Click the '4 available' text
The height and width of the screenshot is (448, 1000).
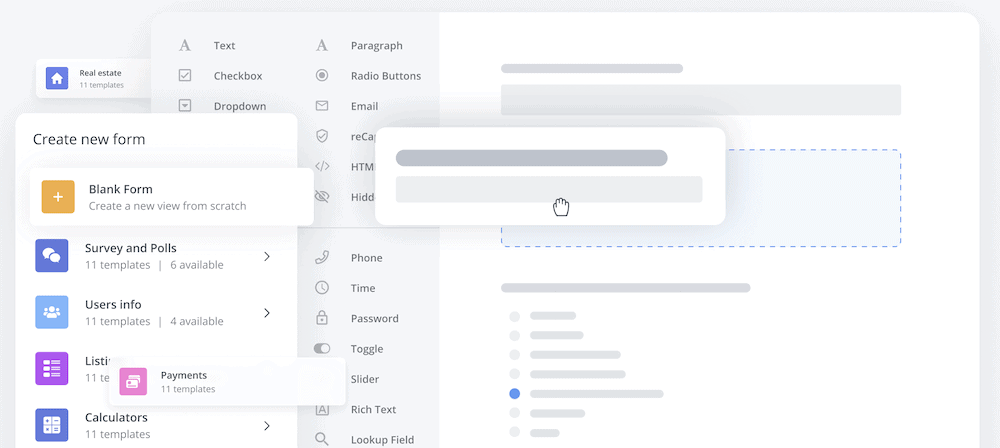[x=196, y=322]
